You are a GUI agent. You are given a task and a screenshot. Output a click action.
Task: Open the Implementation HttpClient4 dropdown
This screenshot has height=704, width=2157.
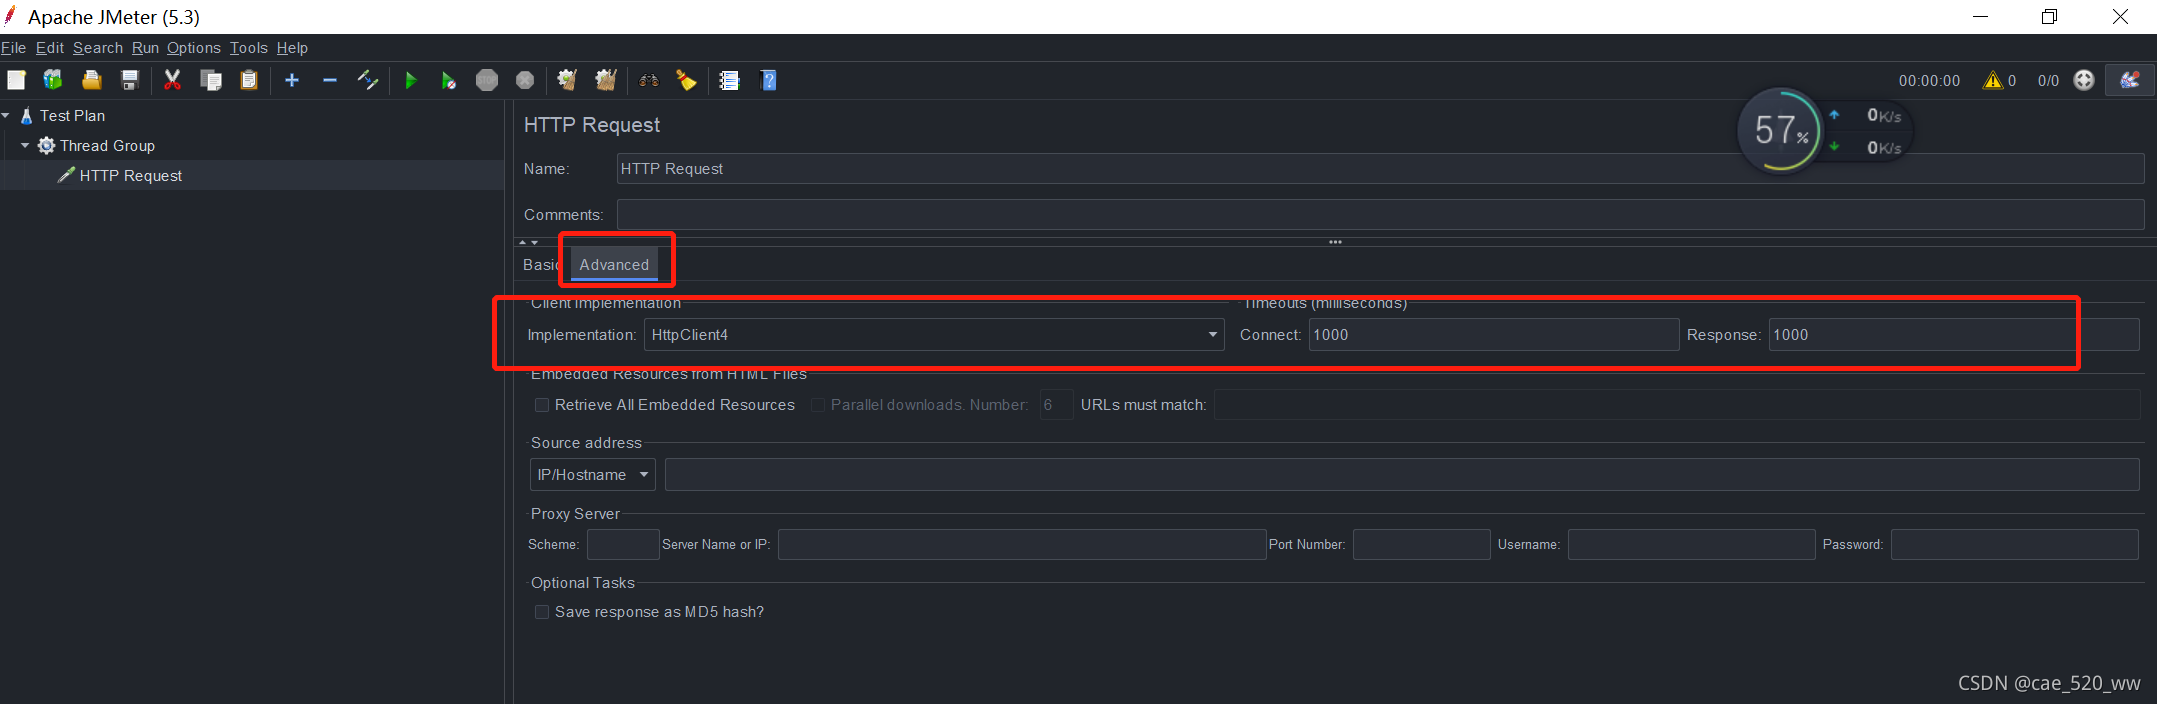click(x=934, y=335)
